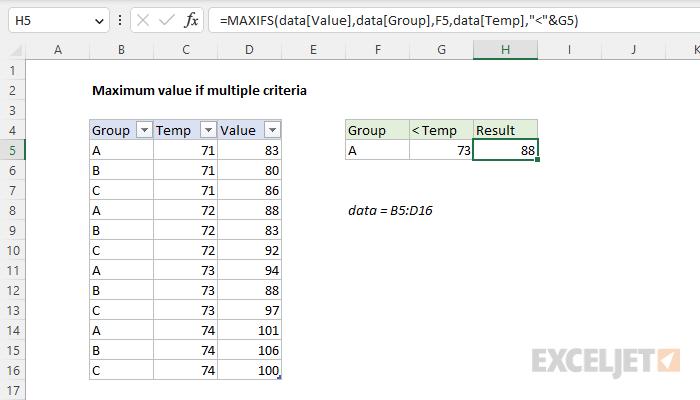Viewport: 700px width, 400px height.
Task: Select row 8 header
Action: coord(12,210)
